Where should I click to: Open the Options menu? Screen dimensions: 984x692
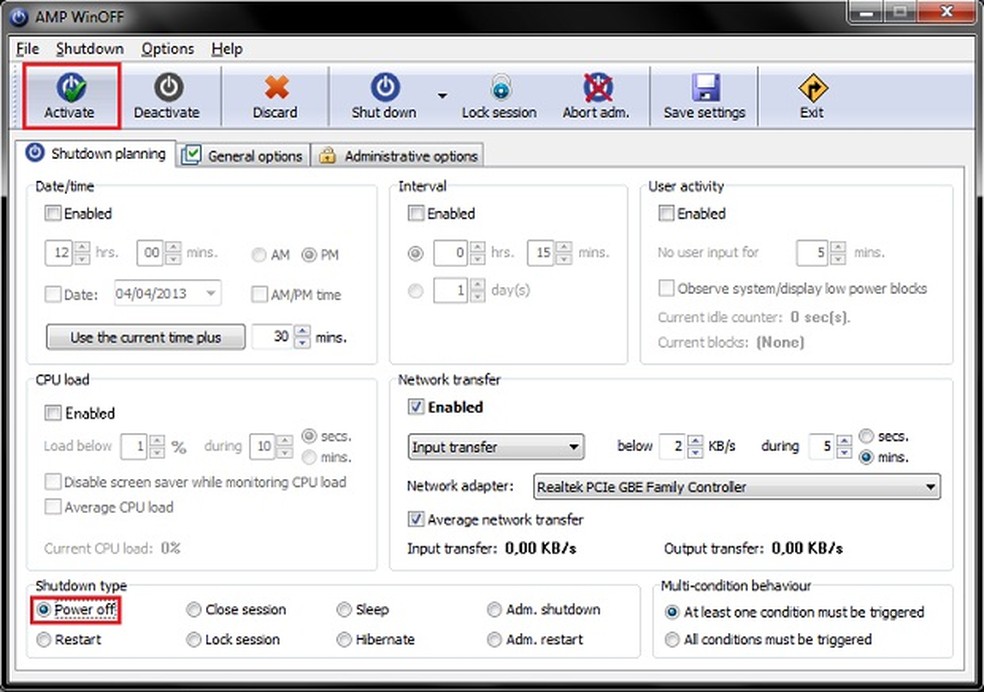click(x=168, y=49)
